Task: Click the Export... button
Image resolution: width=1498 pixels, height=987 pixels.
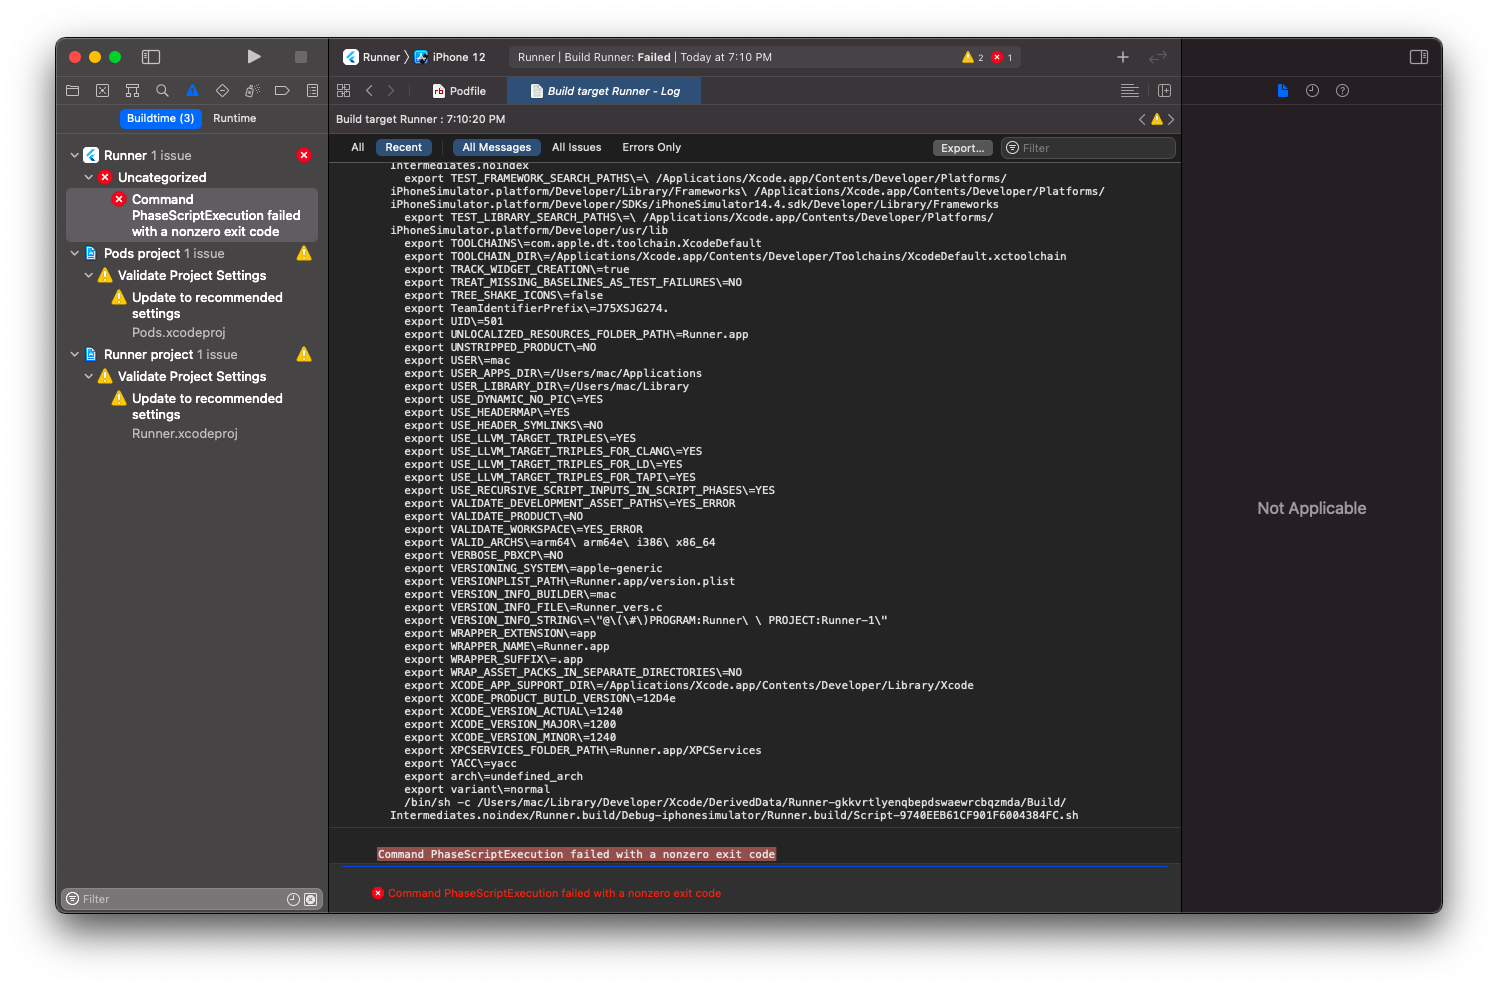Action: (962, 148)
